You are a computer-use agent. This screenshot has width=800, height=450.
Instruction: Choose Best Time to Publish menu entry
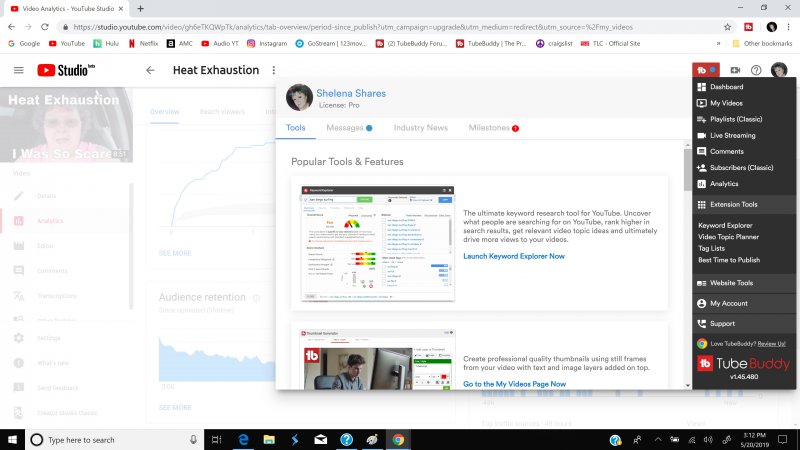[728, 259]
